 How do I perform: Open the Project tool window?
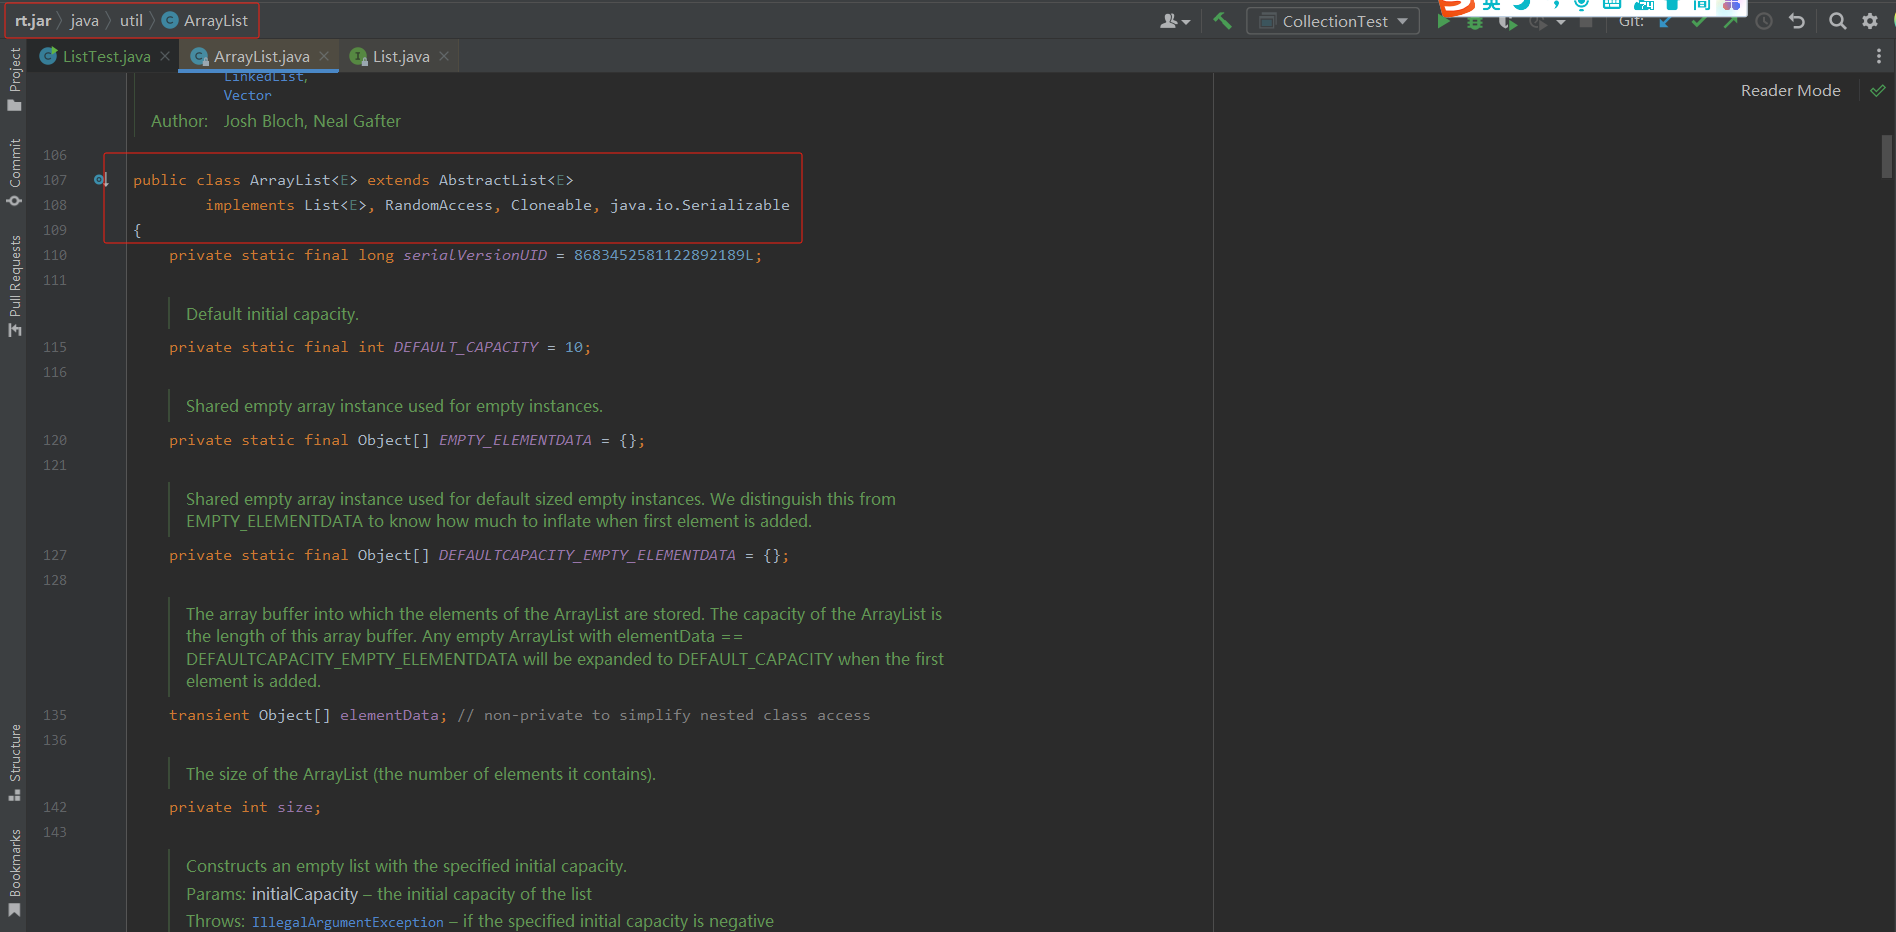pos(14,80)
